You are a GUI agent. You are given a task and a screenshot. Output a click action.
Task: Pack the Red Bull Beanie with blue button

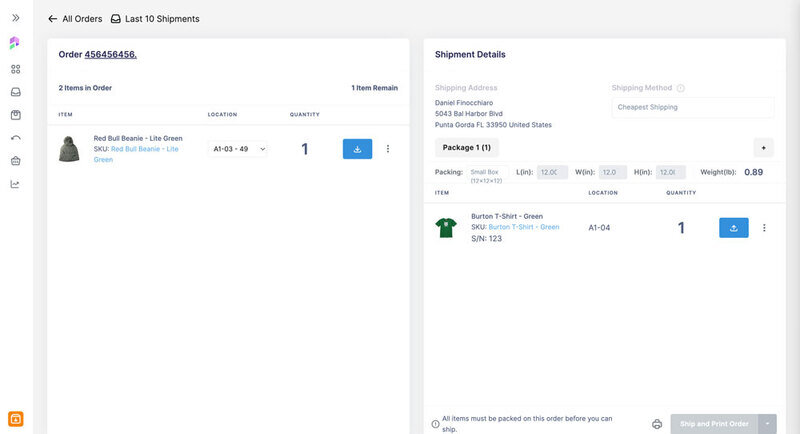coord(357,149)
